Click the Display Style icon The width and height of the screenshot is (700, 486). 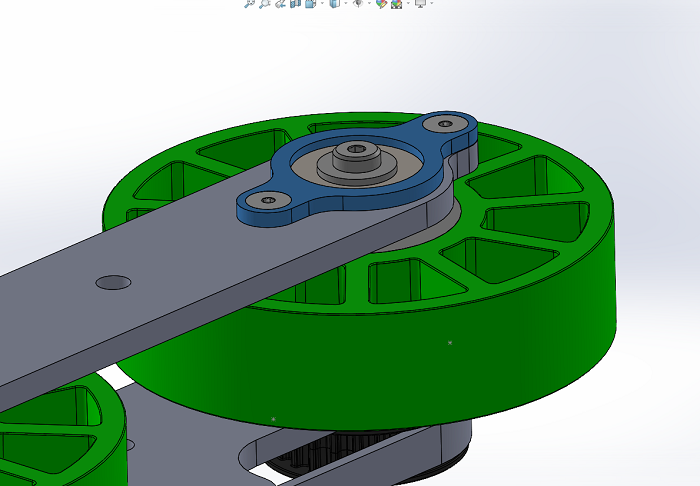(334, 3)
